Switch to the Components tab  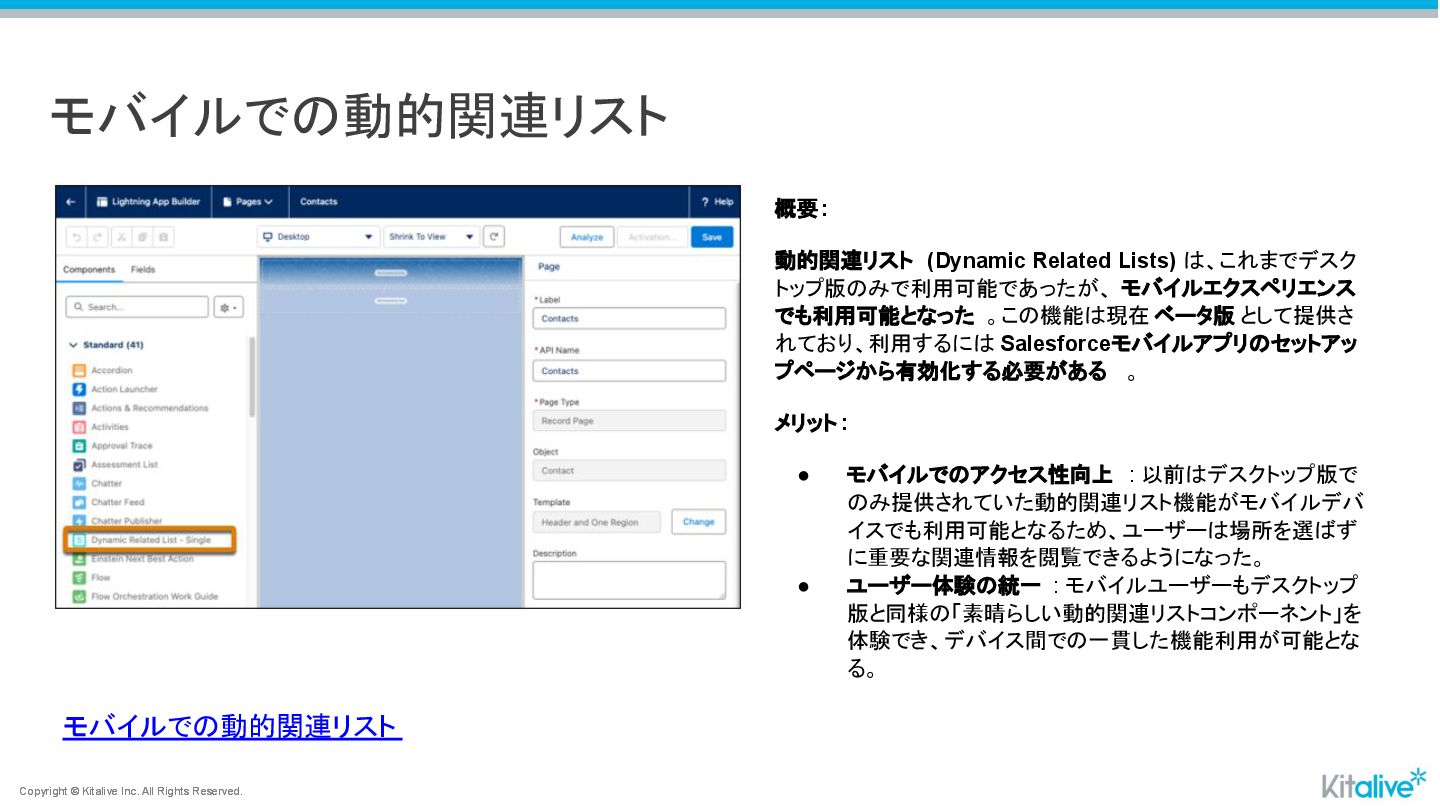[x=89, y=270]
